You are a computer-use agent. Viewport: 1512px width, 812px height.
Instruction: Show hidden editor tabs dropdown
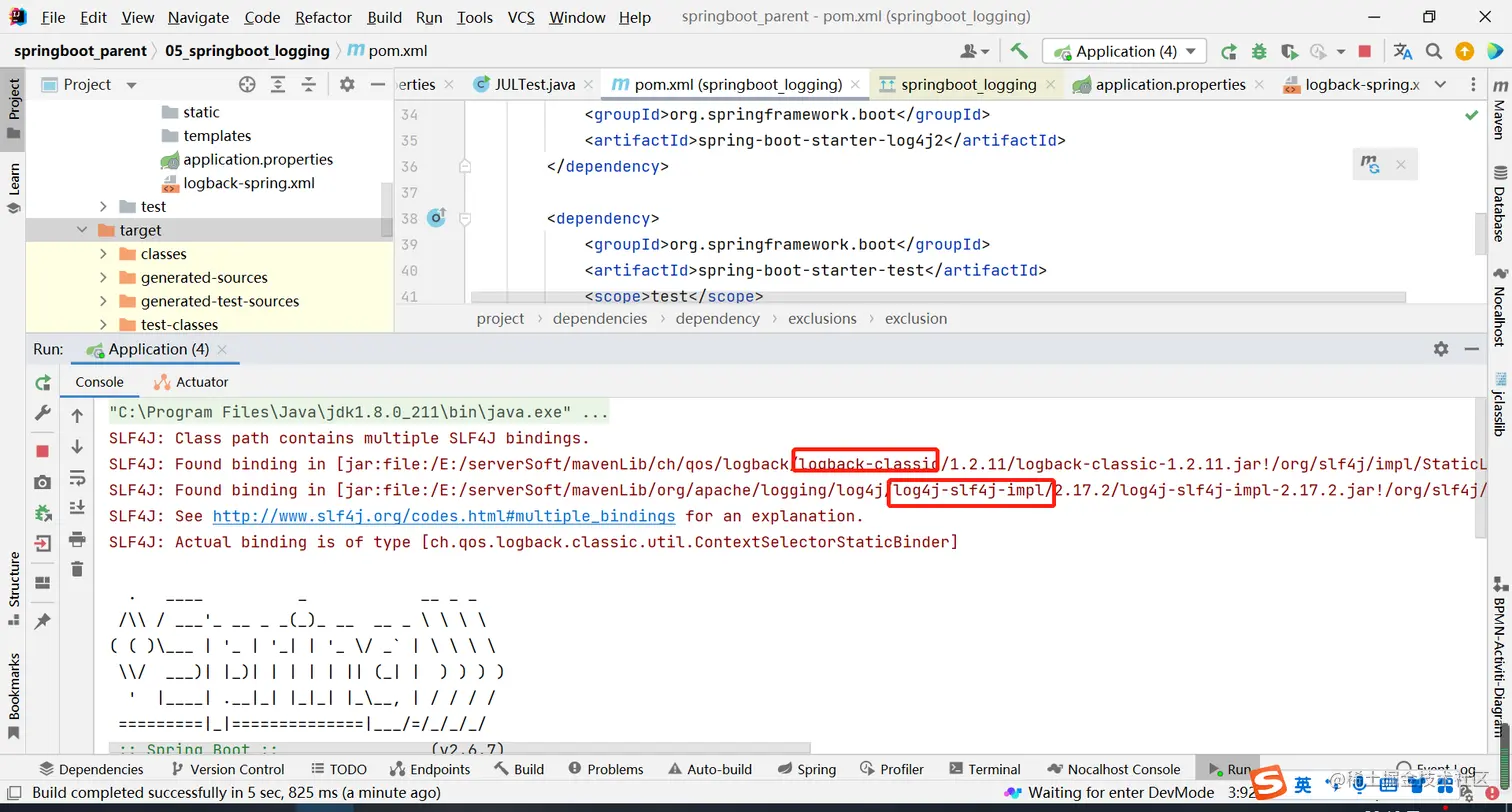point(1441,84)
